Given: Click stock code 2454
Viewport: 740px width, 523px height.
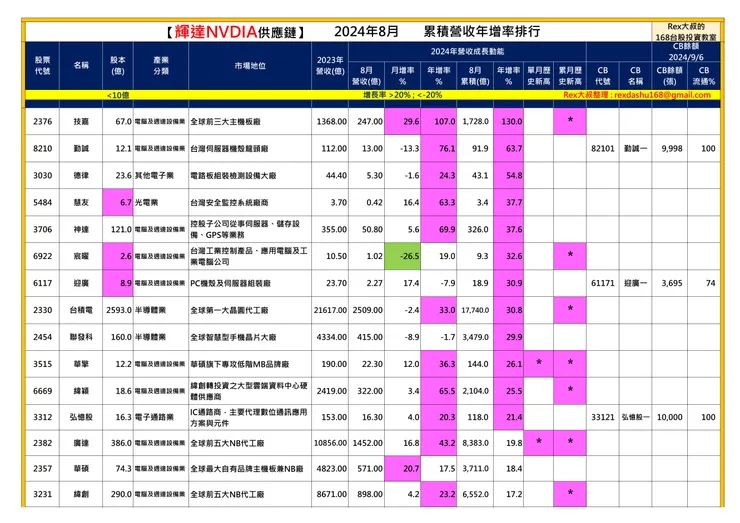Looking at the screenshot, I should 42,337.
